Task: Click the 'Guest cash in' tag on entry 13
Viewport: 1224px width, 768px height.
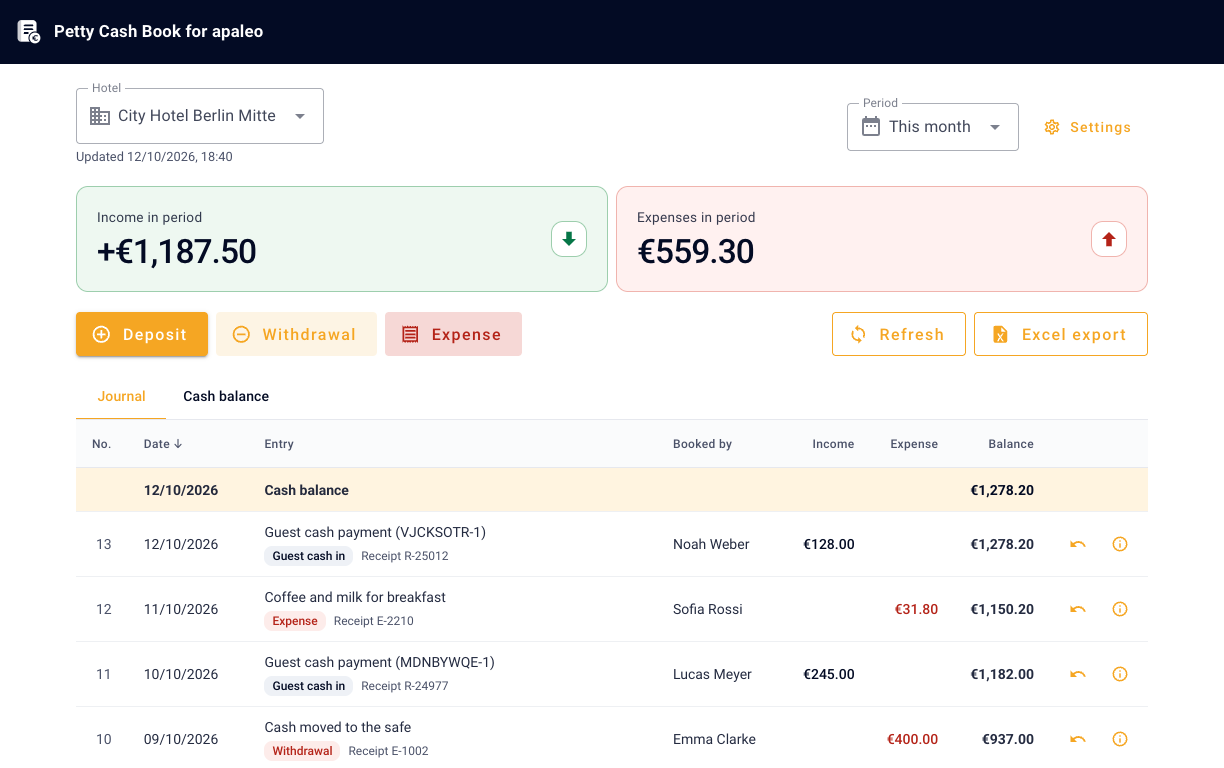Action: 309,556
